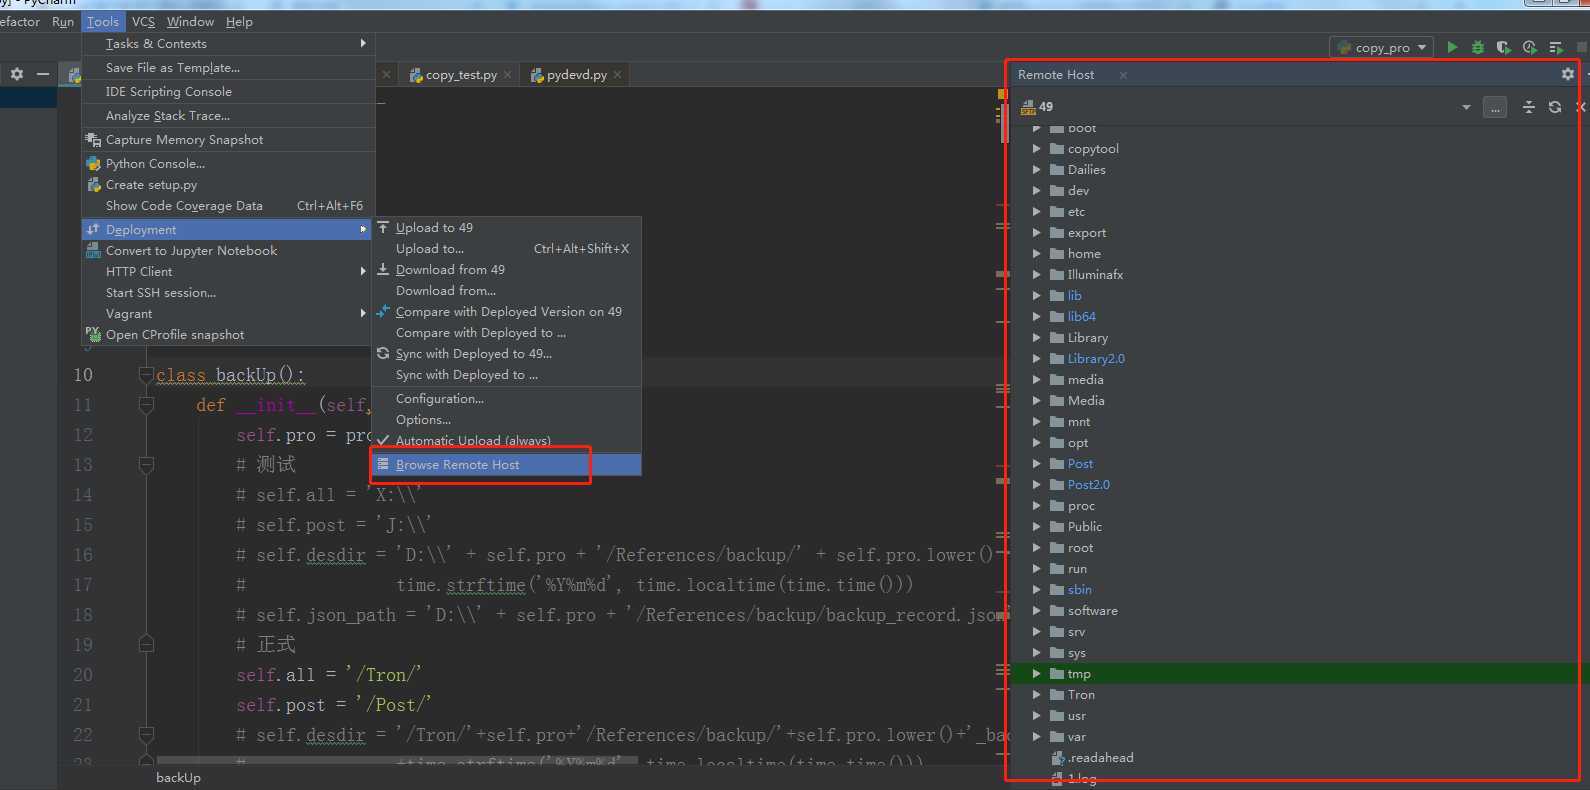Click Compare with Deployed Version icon

coord(383,311)
